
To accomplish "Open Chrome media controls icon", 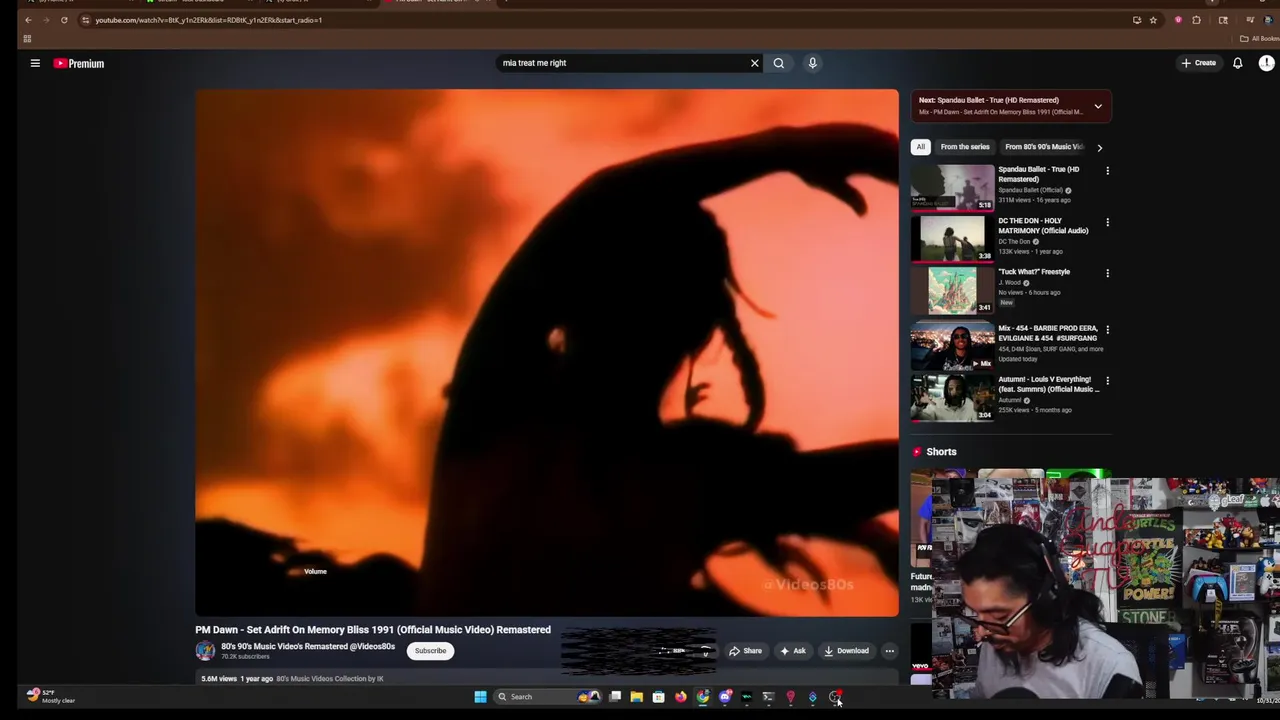I will click(x=1250, y=20).
